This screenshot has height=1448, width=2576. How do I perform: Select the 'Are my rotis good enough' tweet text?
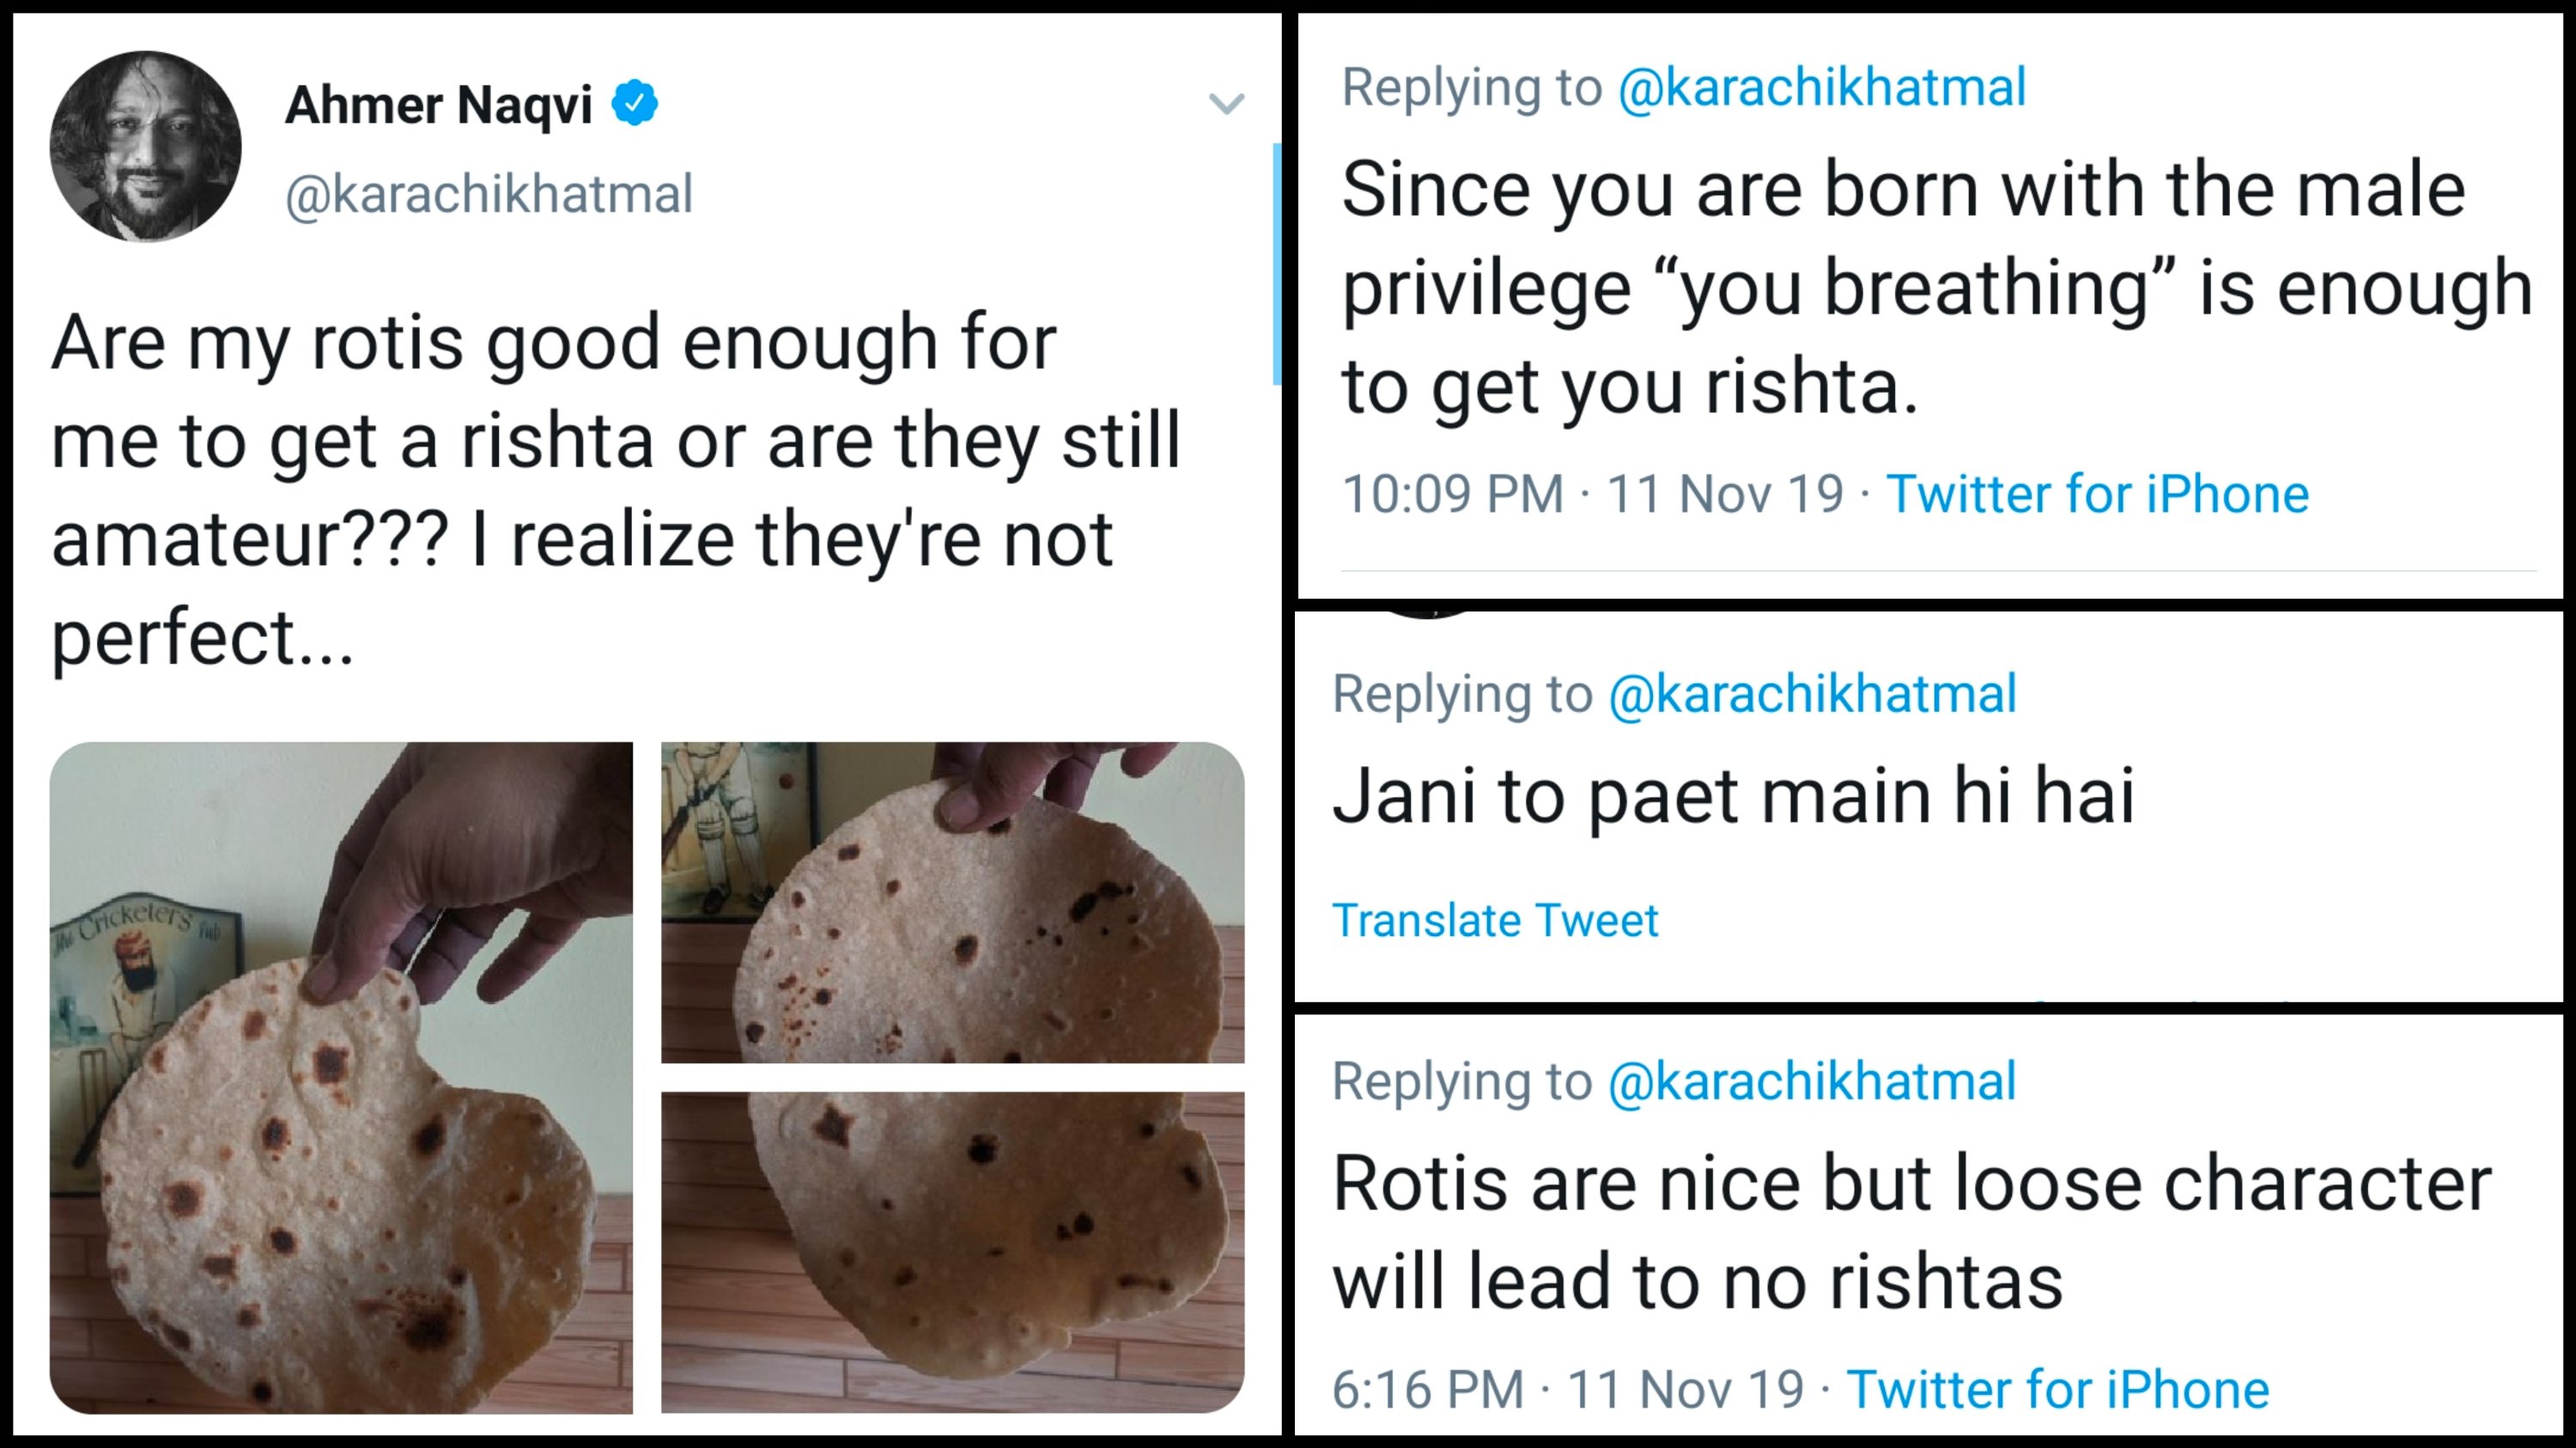point(615,490)
